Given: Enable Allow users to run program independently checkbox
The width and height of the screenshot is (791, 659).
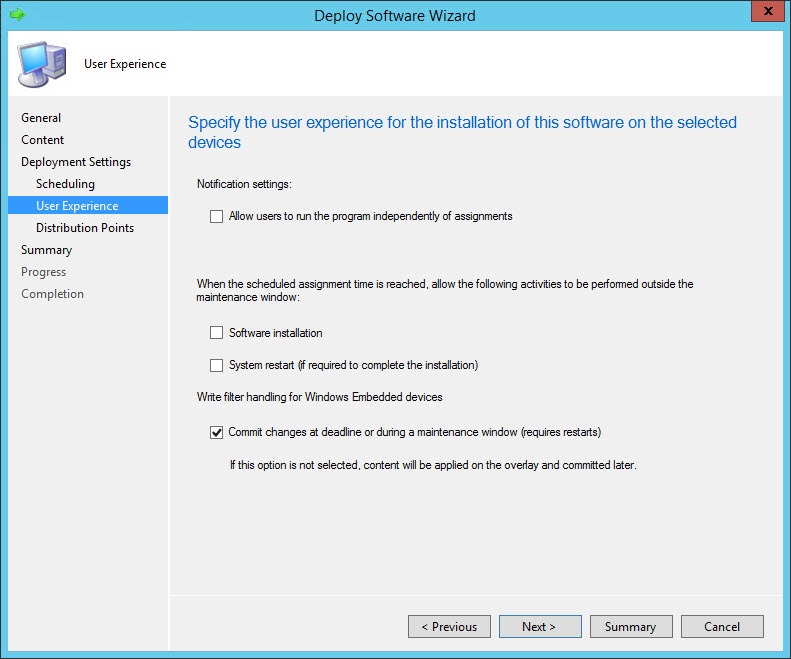Looking at the screenshot, I should [x=217, y=216].
